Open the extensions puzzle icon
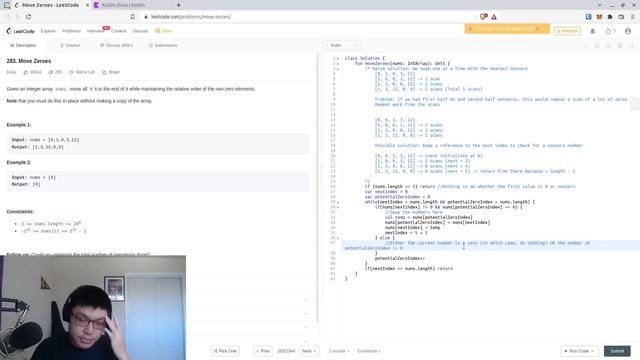640x360 pixels. pyautogui.click(x=610, y=17)
